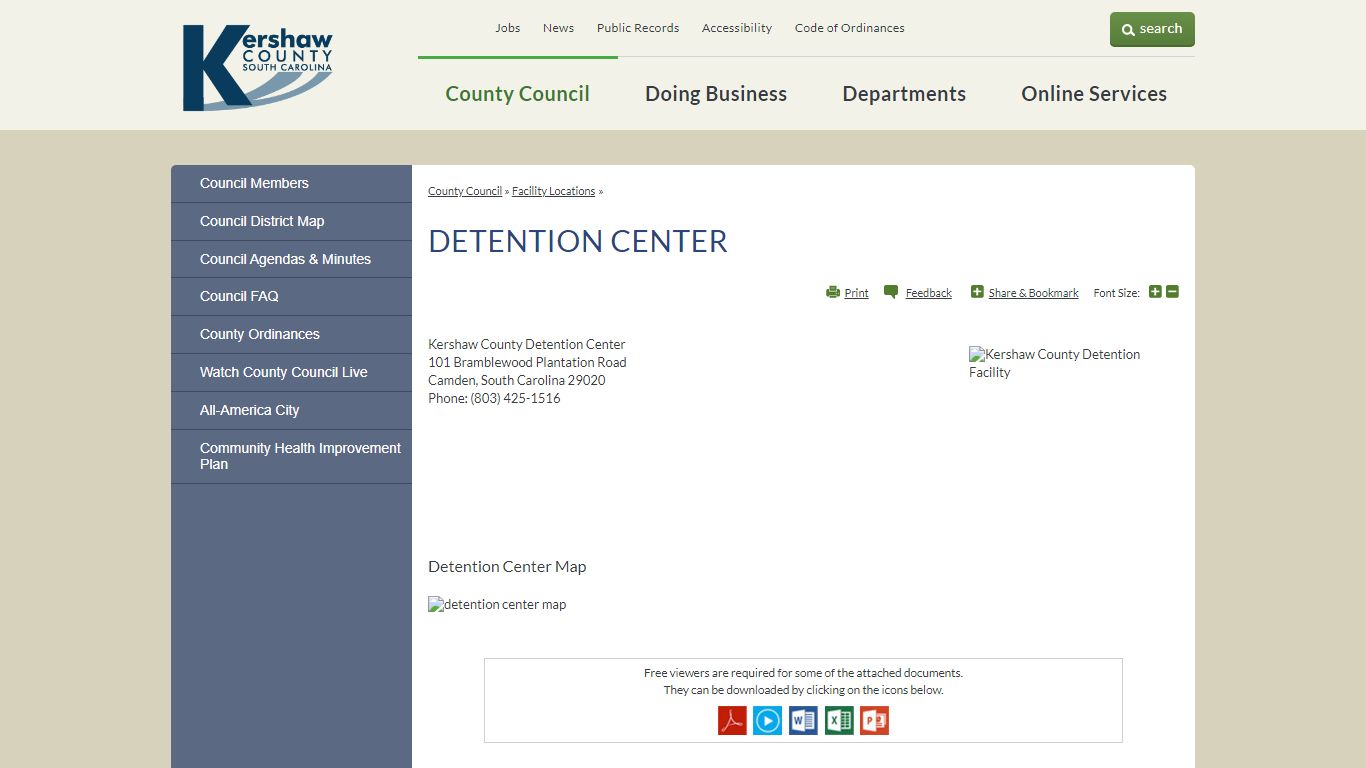Open All-America City sidebar item
This screenshot has height=768, width=1366.
tap(291, 410)
